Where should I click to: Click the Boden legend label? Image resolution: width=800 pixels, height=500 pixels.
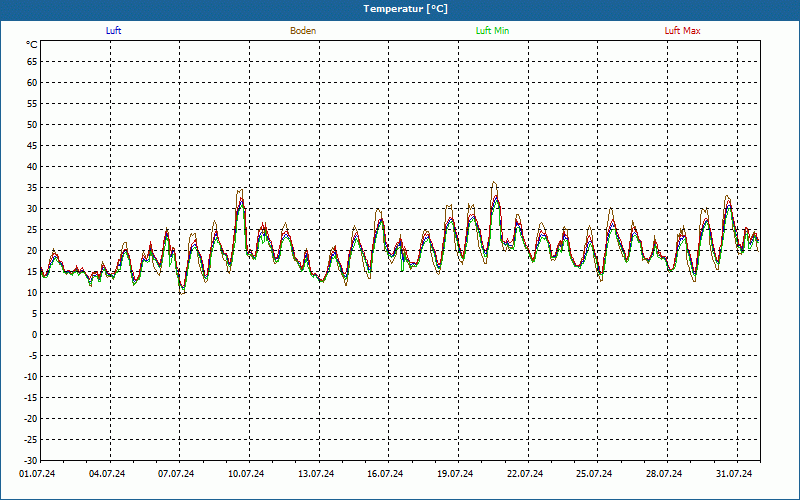point(303,31)
